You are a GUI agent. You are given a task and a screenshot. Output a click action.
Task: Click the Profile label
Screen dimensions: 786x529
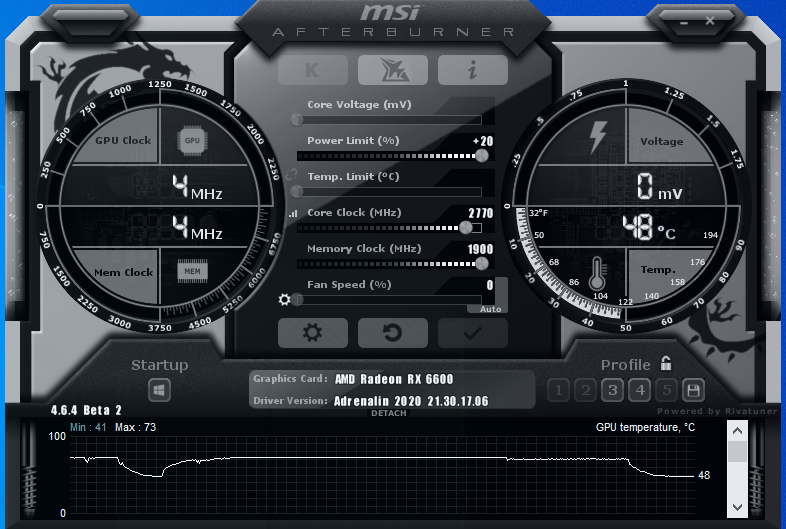coord(626,365)
